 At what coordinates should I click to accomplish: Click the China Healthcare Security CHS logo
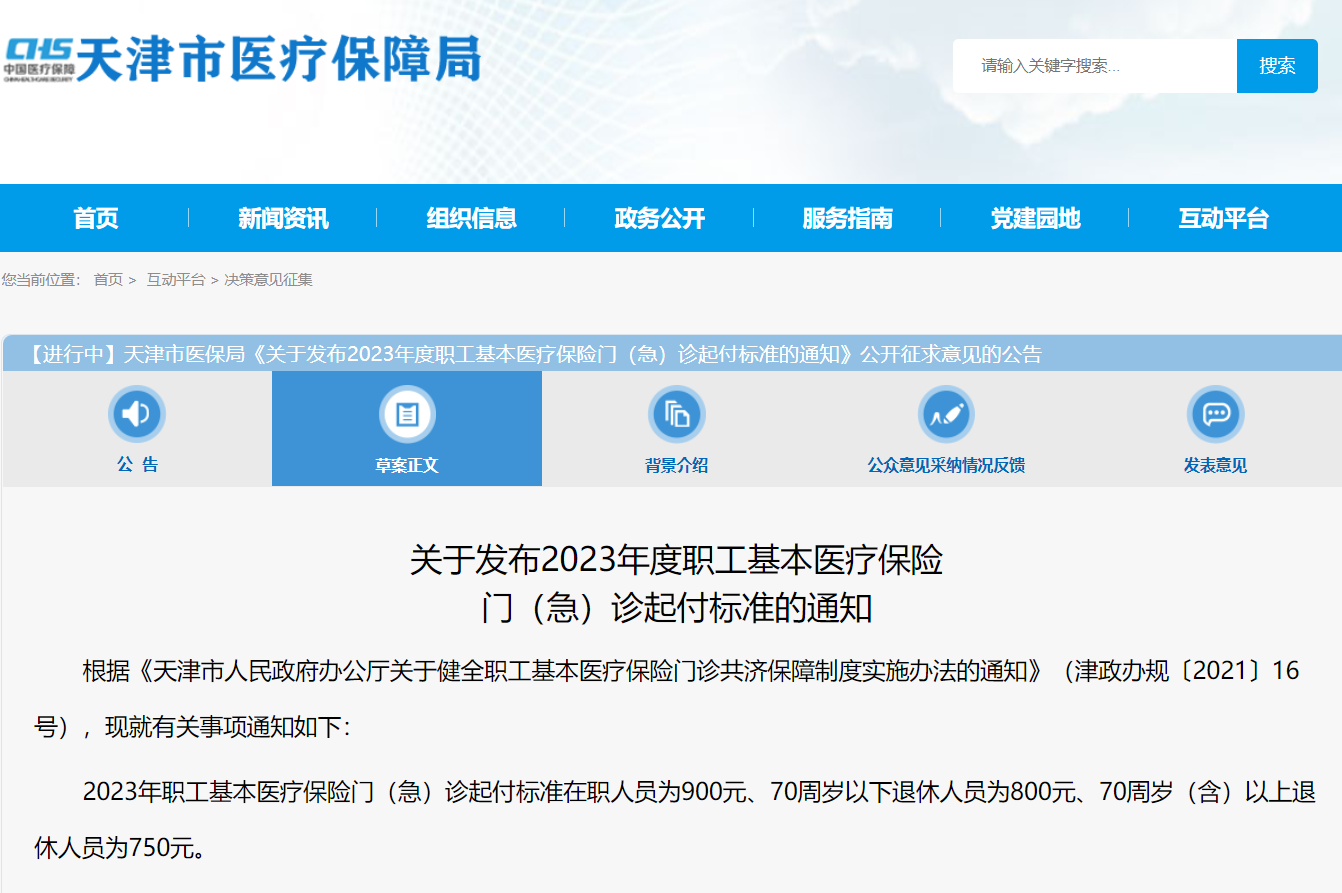click(x=38, y=60)
